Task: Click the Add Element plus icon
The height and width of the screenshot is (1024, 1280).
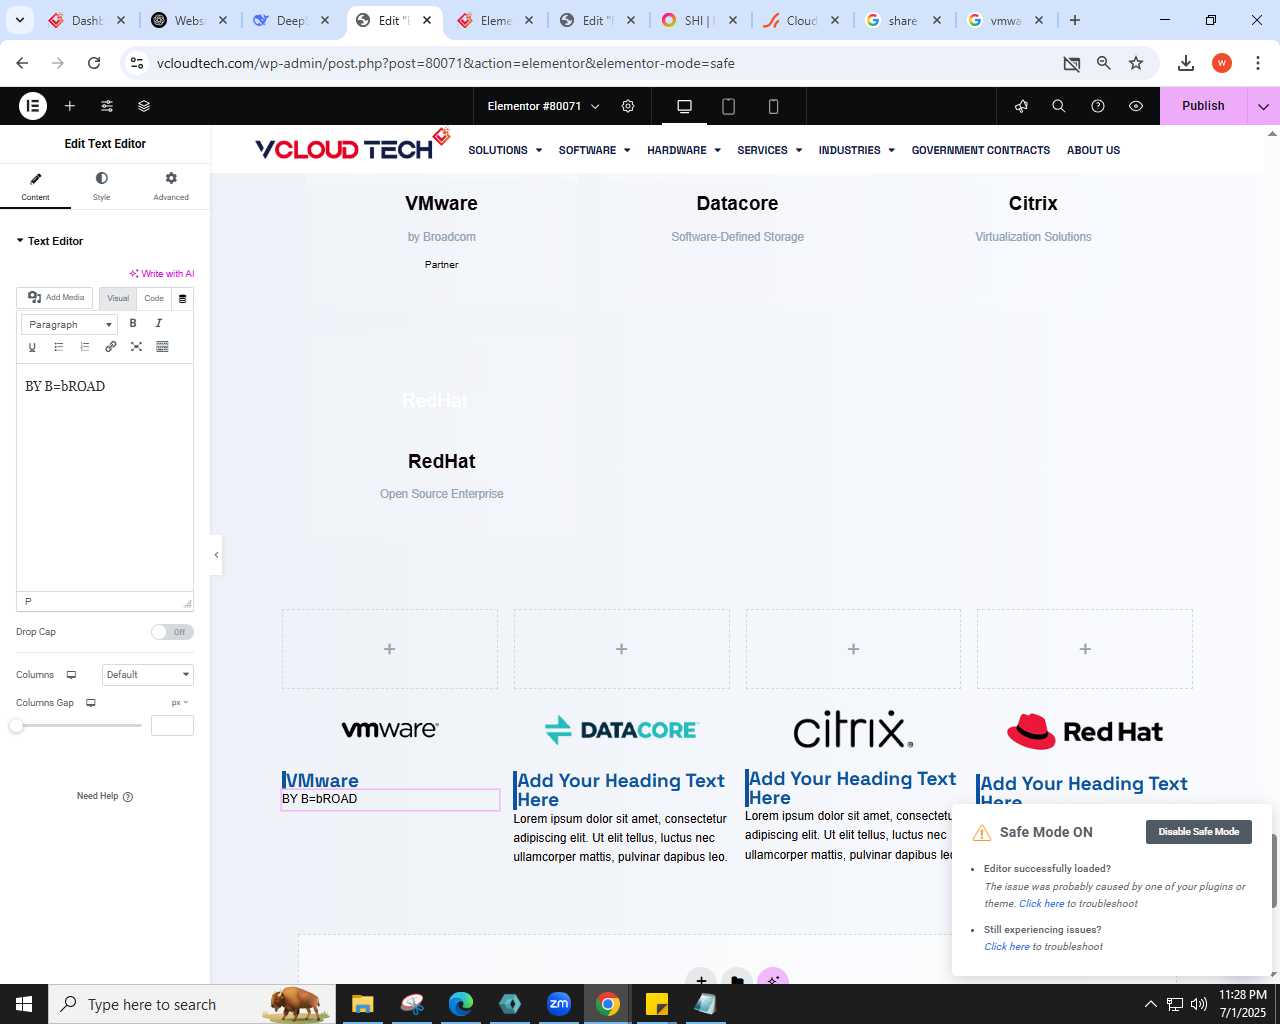Action: coord(70,106)
